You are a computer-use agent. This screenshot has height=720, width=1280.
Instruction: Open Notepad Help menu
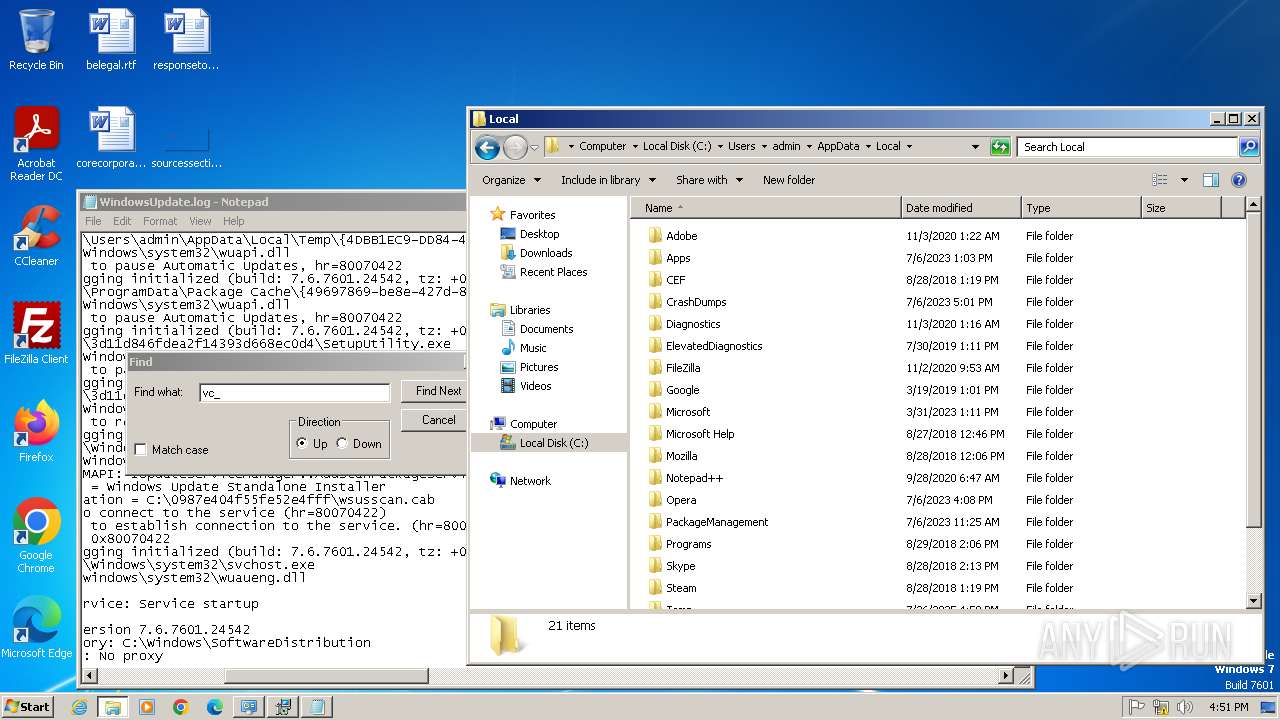(x=233, y=221)
